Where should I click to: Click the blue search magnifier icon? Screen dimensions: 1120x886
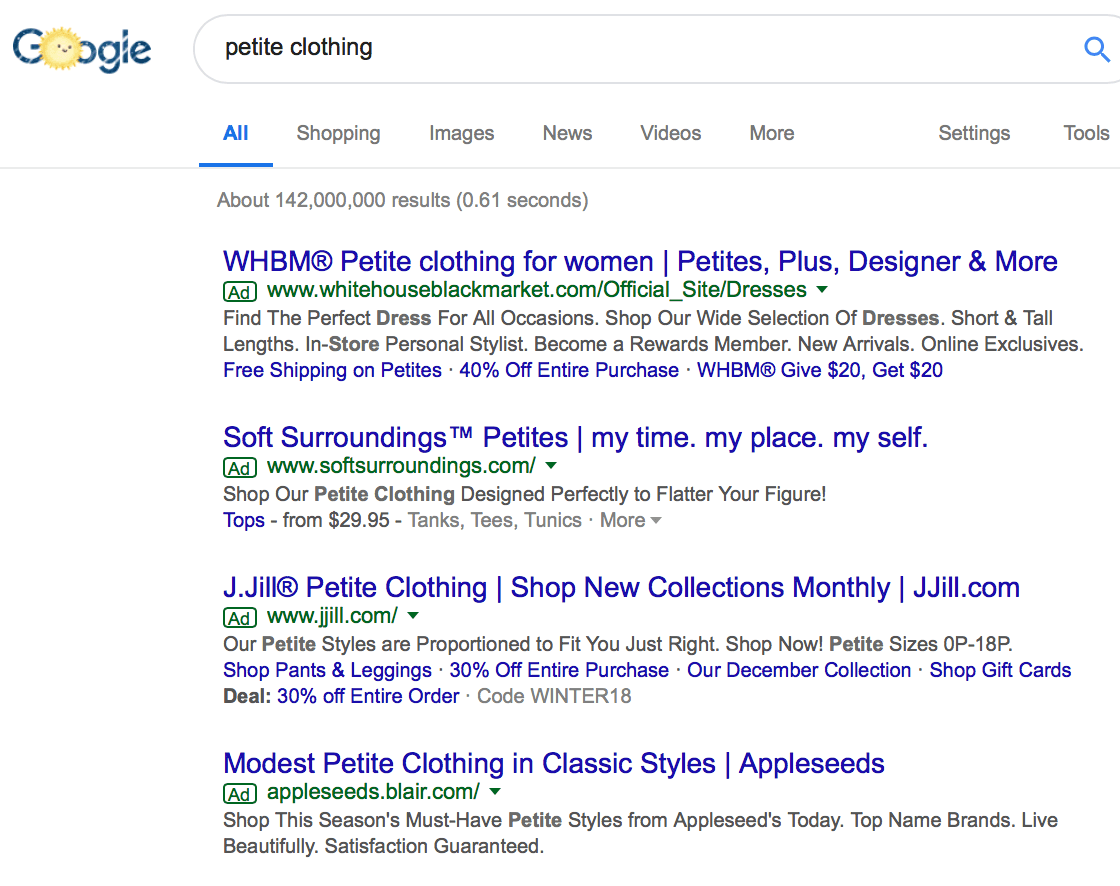(1096, 49)
